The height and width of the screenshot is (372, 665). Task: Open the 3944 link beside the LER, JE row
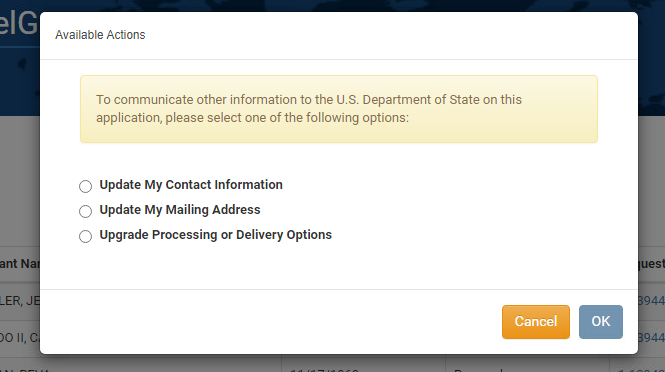click(x=651, y=301)
